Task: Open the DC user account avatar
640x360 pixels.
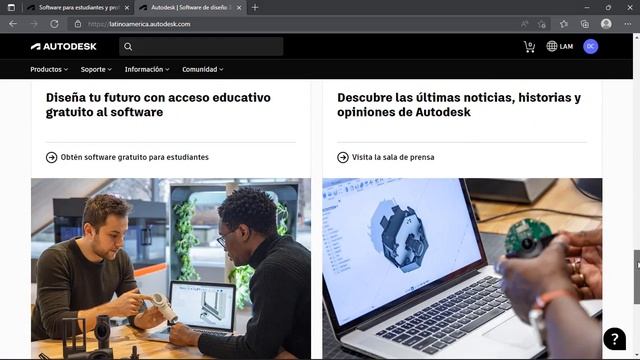Action: pyautogui.click(x=590, y=47)
